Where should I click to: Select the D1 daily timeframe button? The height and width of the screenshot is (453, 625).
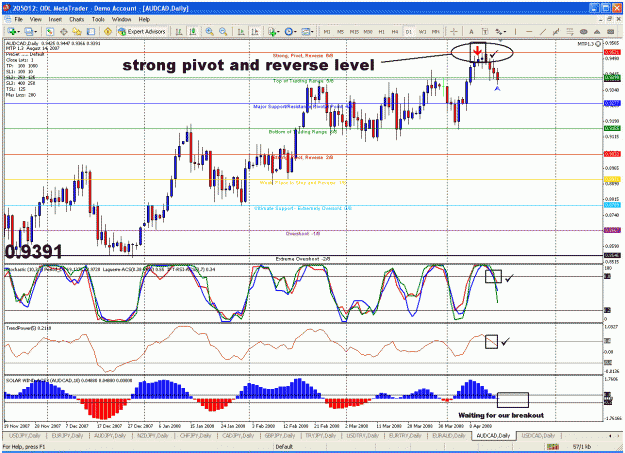pyautogui.click(x=409, y=32)
